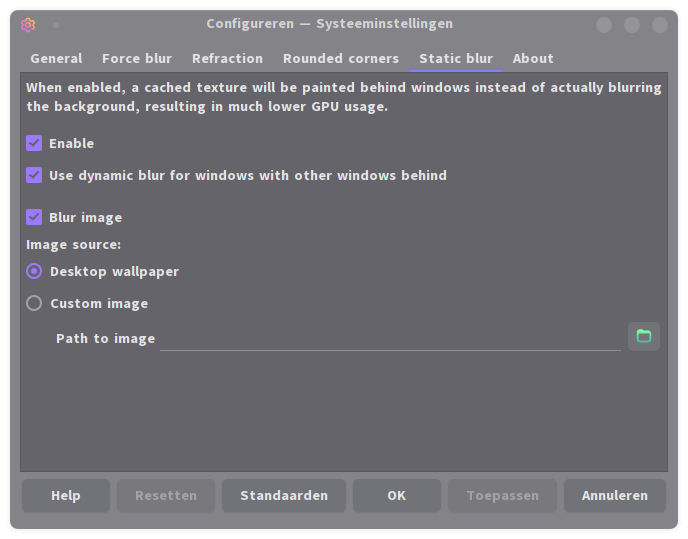Cancel with the Annuleren button
The image size is (688, 539).
614,495
